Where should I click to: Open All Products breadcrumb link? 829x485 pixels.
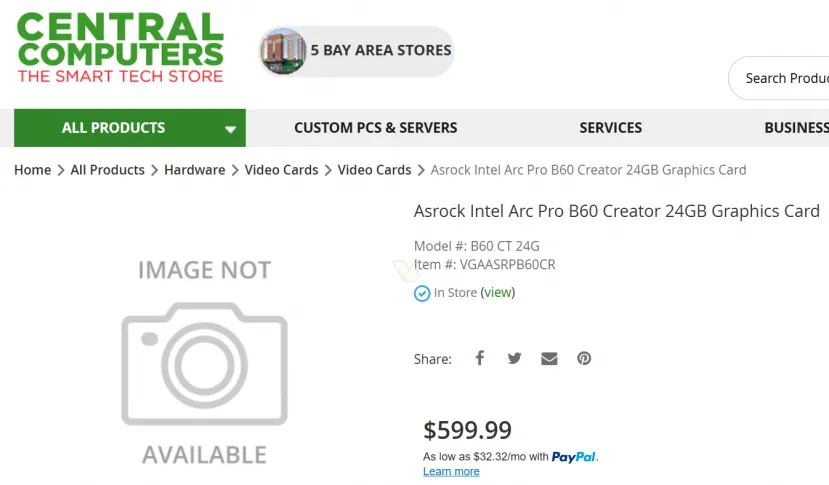(107, 170)
